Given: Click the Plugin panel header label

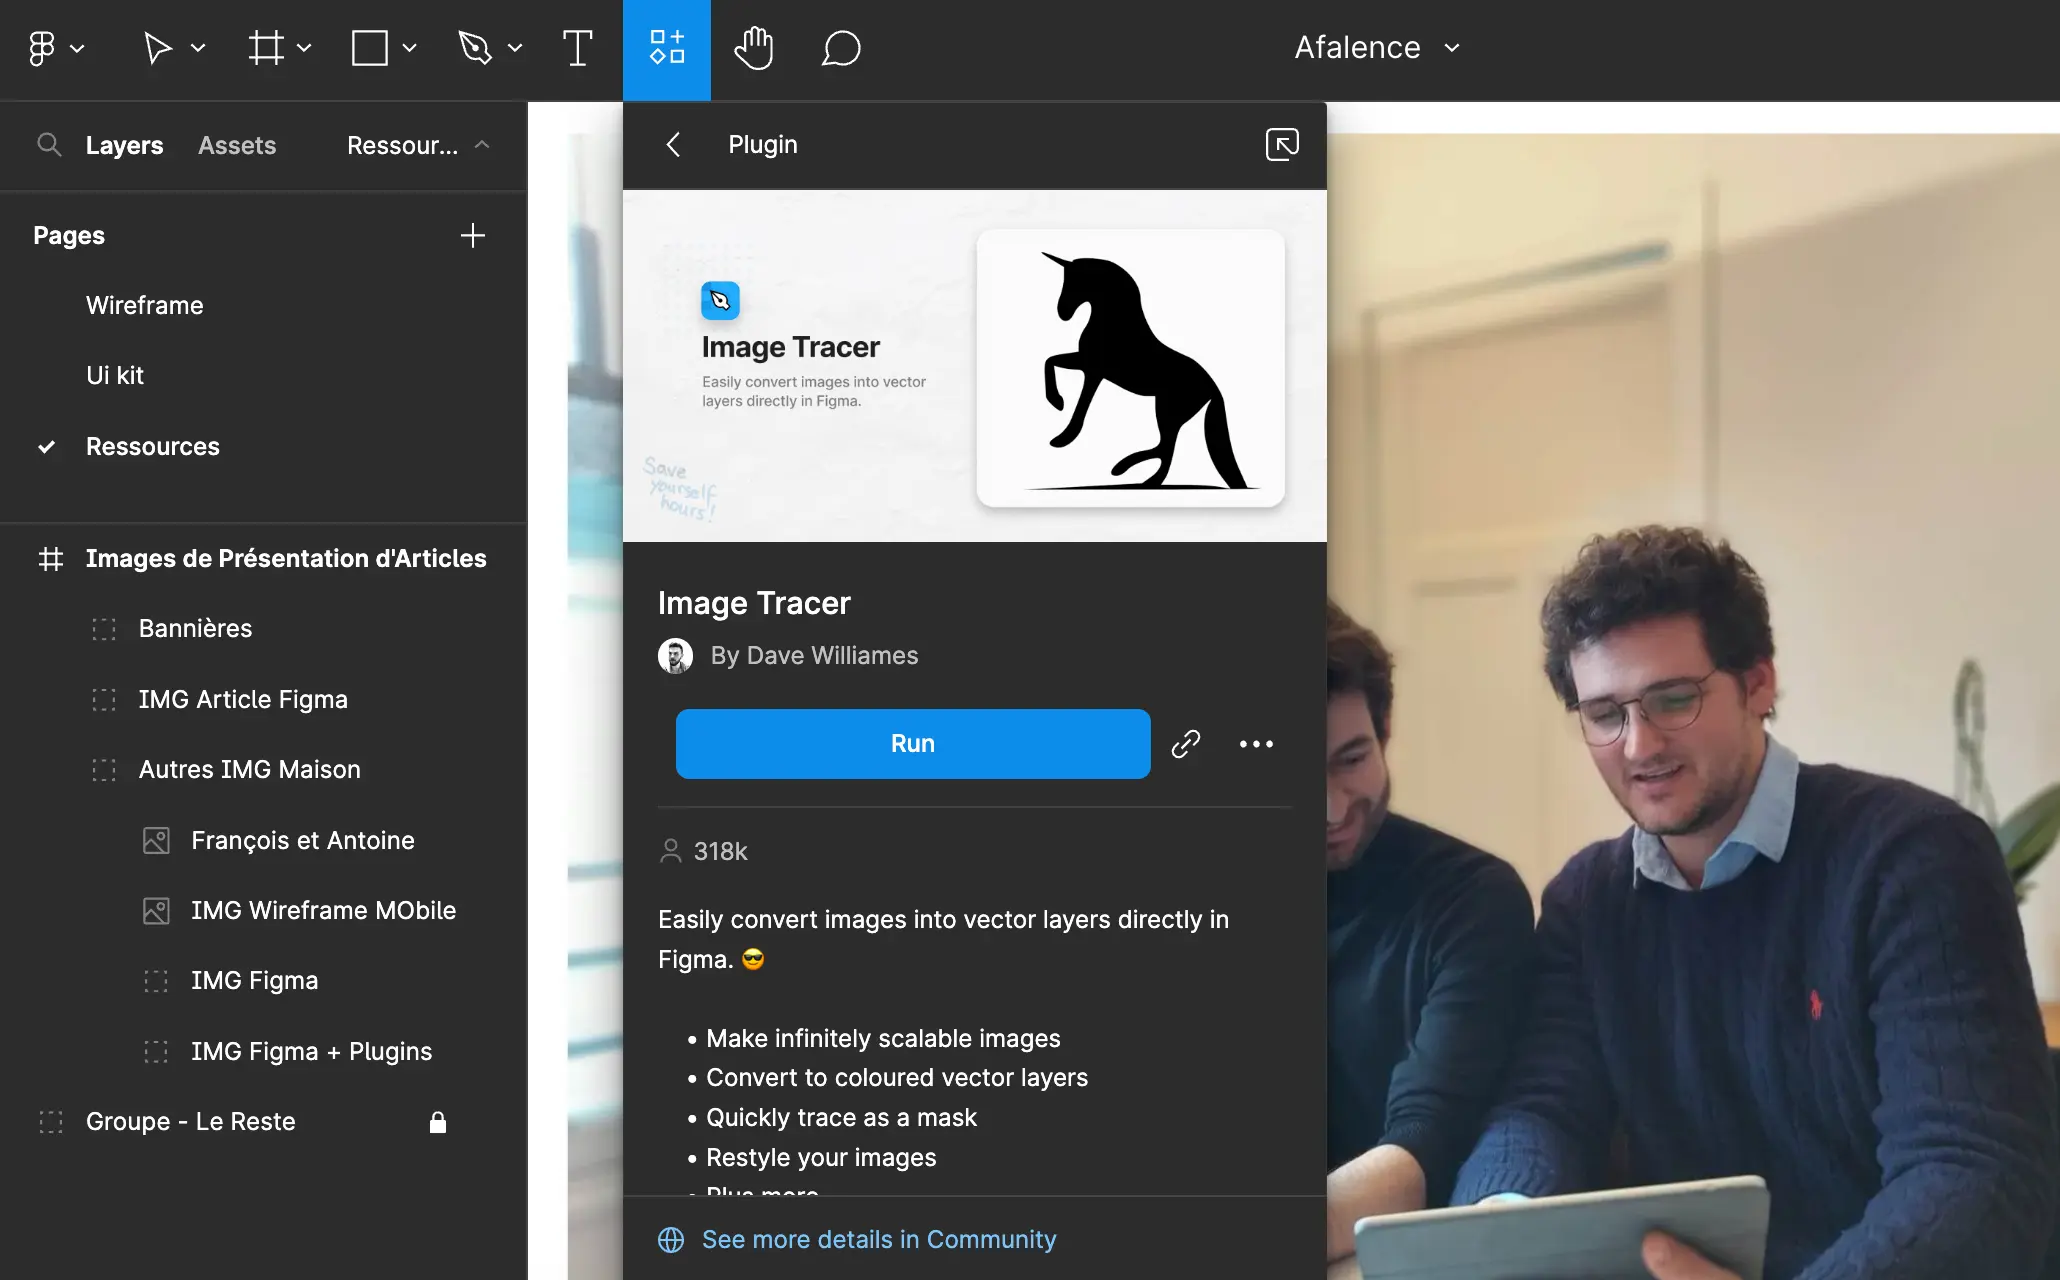Looking at the screenshot, I should [x=763, y=145].
